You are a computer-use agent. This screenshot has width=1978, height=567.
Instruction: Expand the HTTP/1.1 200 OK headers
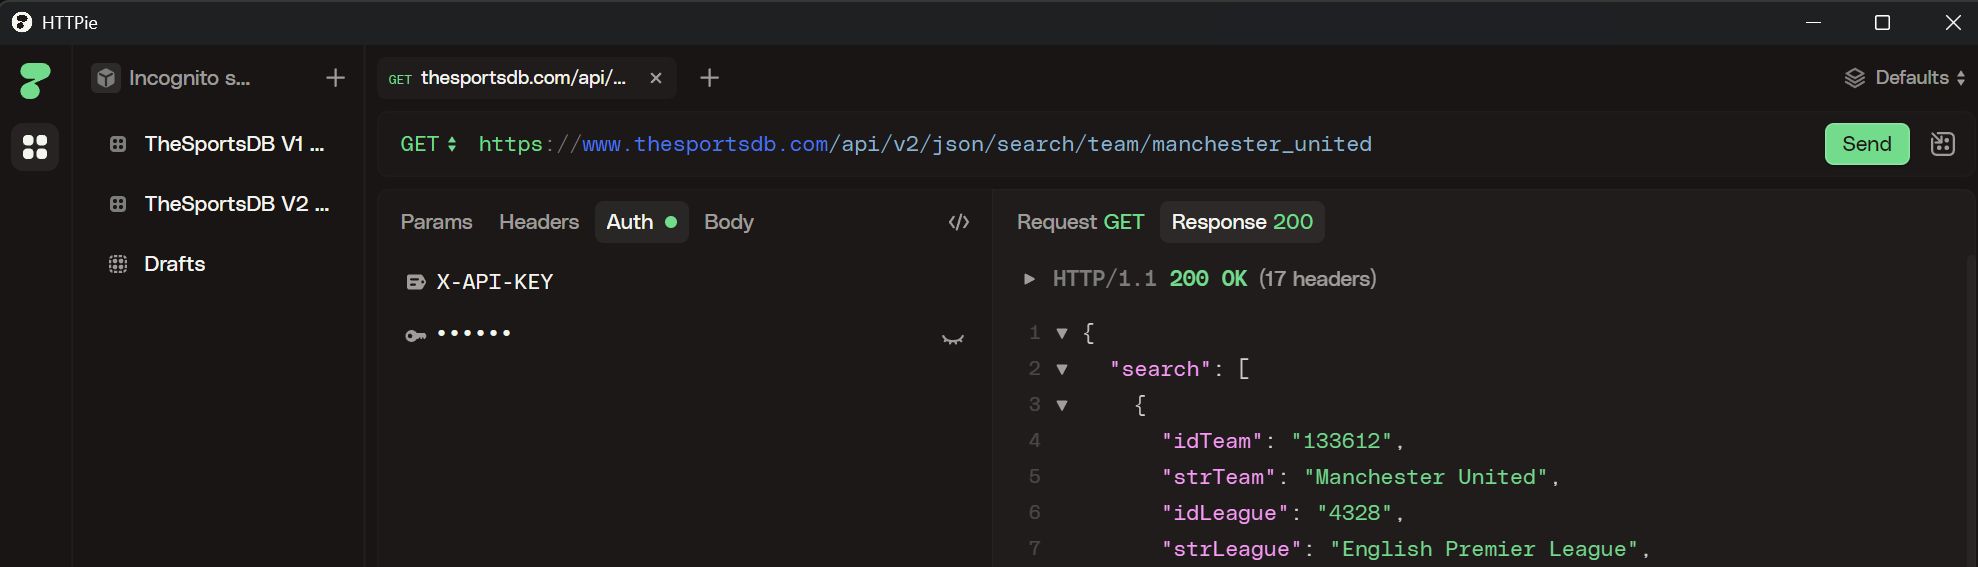tap(1029, 279)
